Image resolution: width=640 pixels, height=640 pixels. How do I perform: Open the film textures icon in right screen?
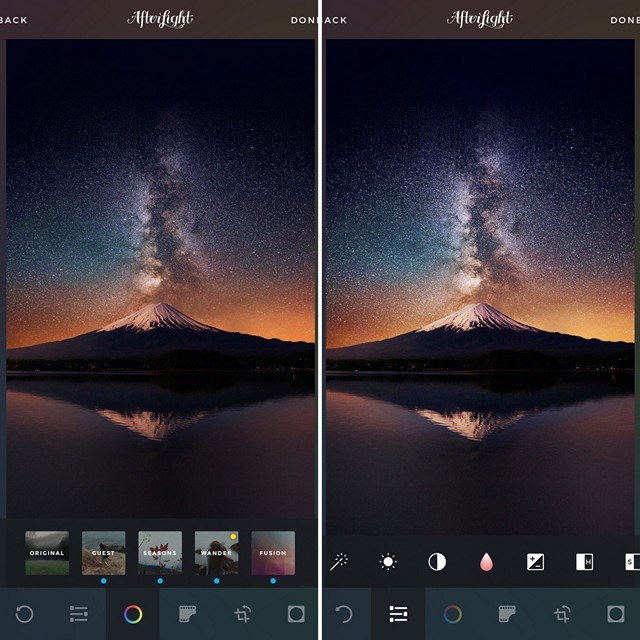pyautogui.click(x=507, y=614)
